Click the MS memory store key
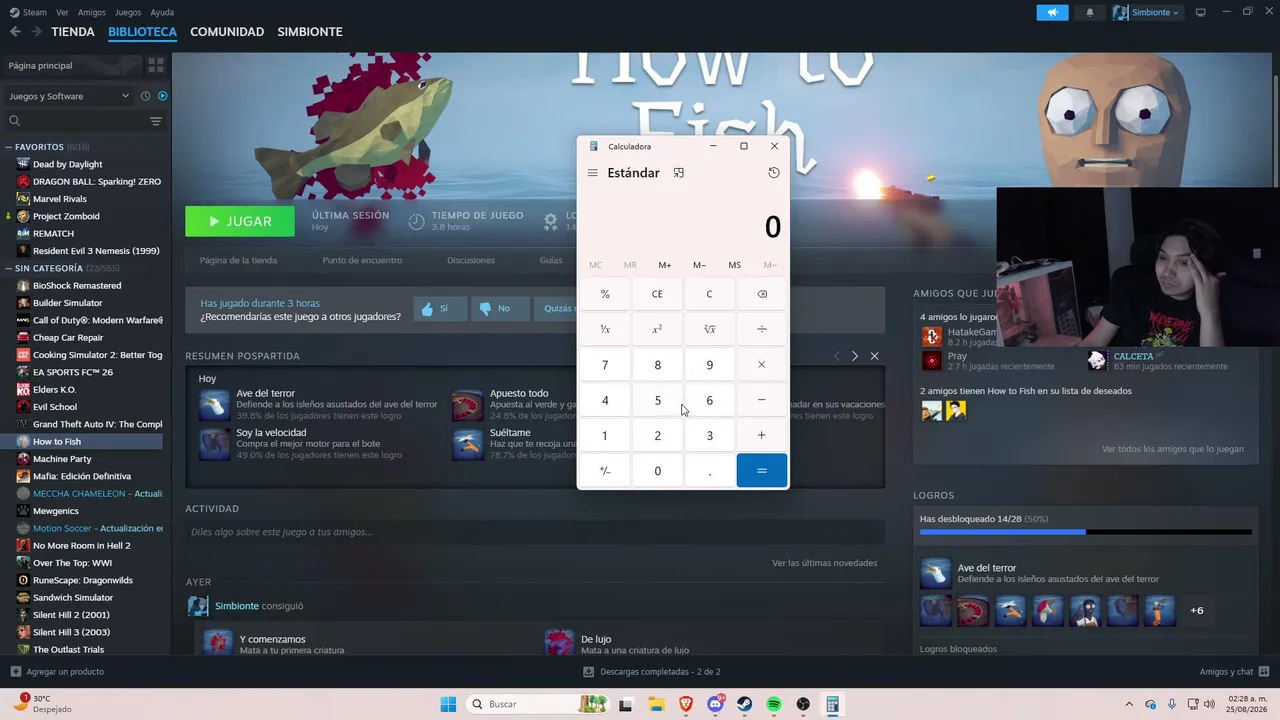Viewport: 1280px width, 720px height. [x=735, y=265]
